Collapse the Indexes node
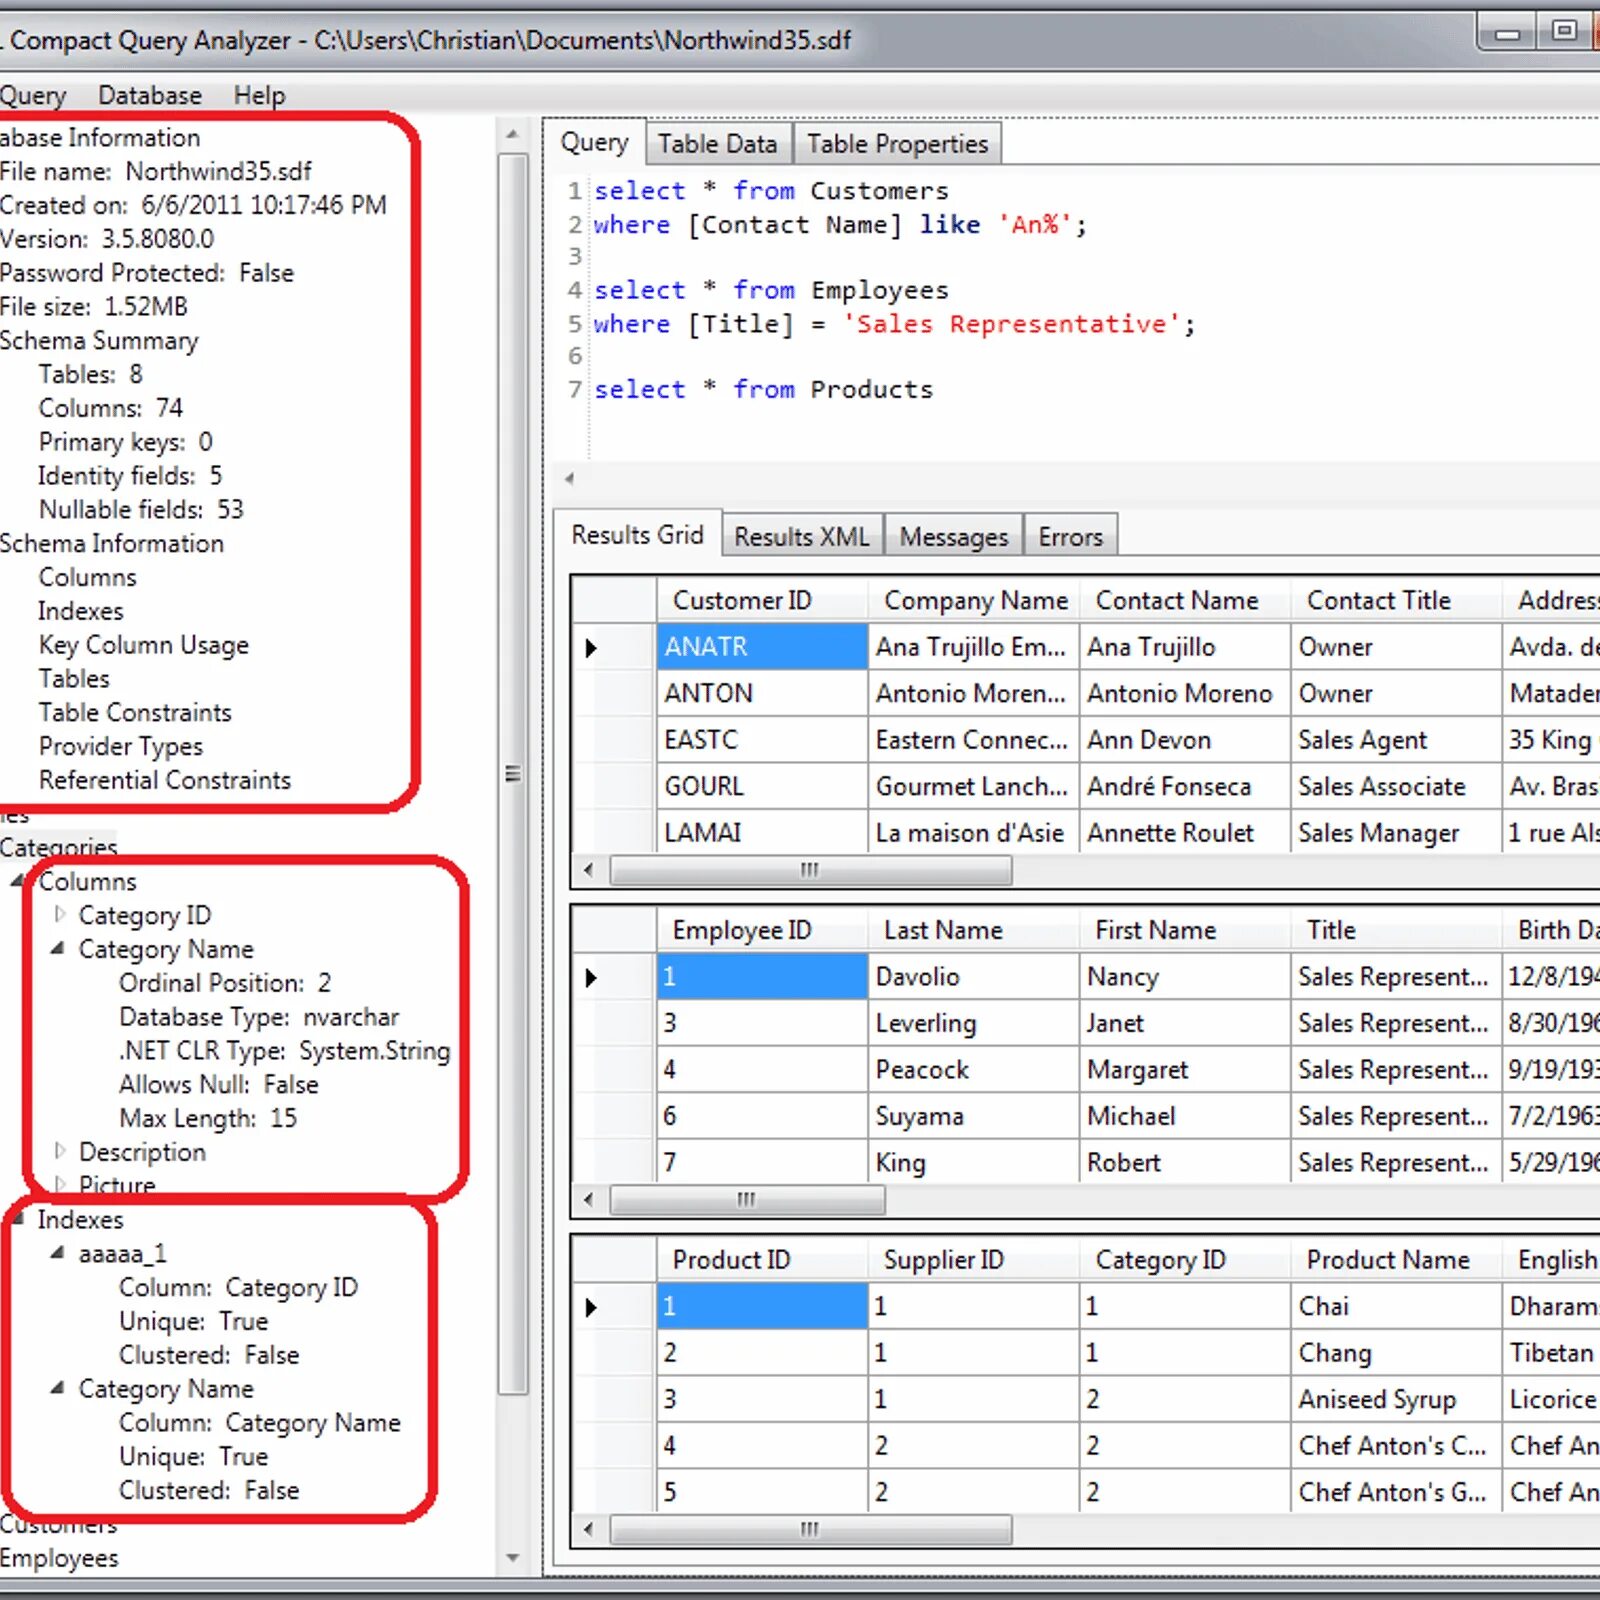1600x1600 pixels. (20, 1219)
